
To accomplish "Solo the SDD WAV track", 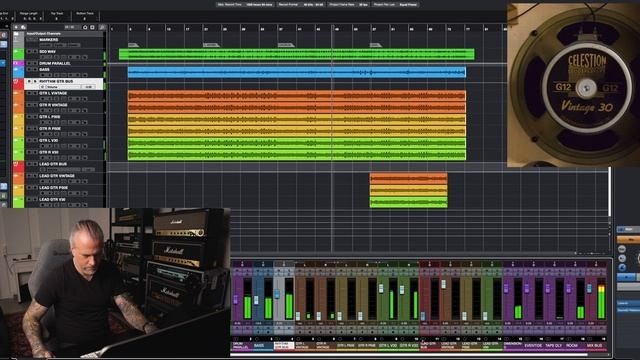I will click(x=34, y=52).
